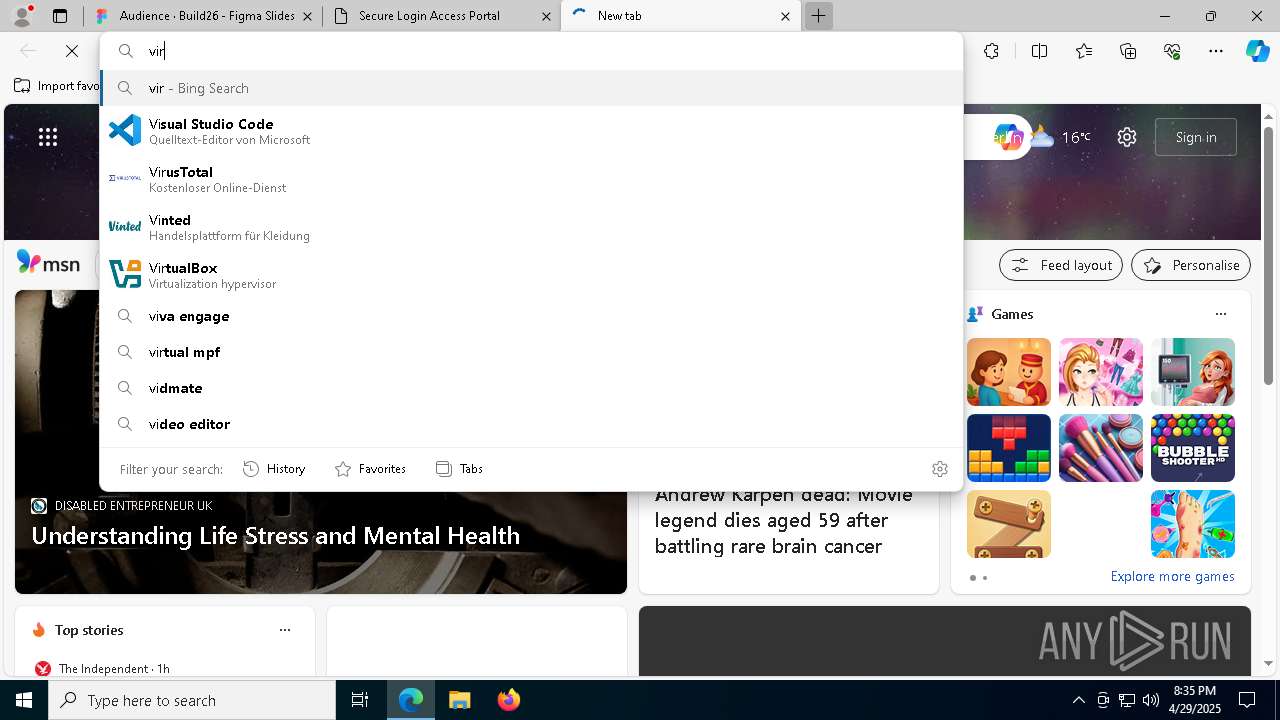This screenshot has height=720, width=1280.
Task: Open volume control in system tray
Action: tap(1150, 700)
